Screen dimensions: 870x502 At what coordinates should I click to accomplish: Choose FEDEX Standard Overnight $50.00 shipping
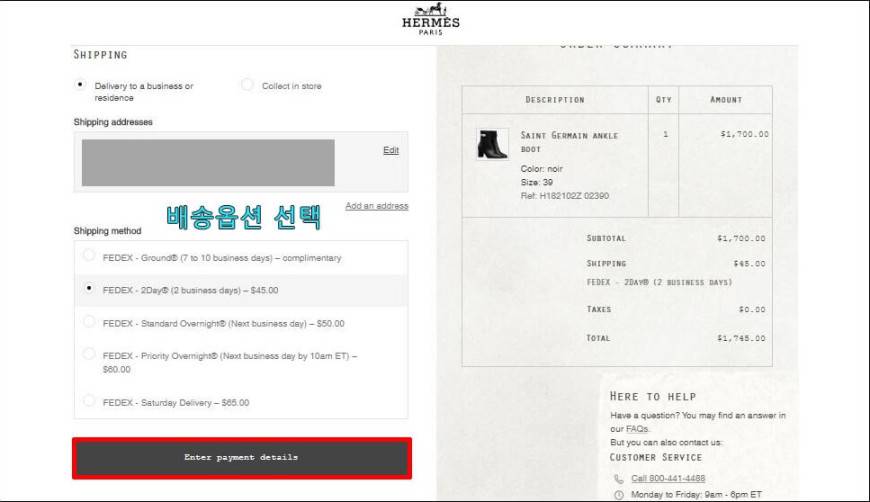click(89, 321)
